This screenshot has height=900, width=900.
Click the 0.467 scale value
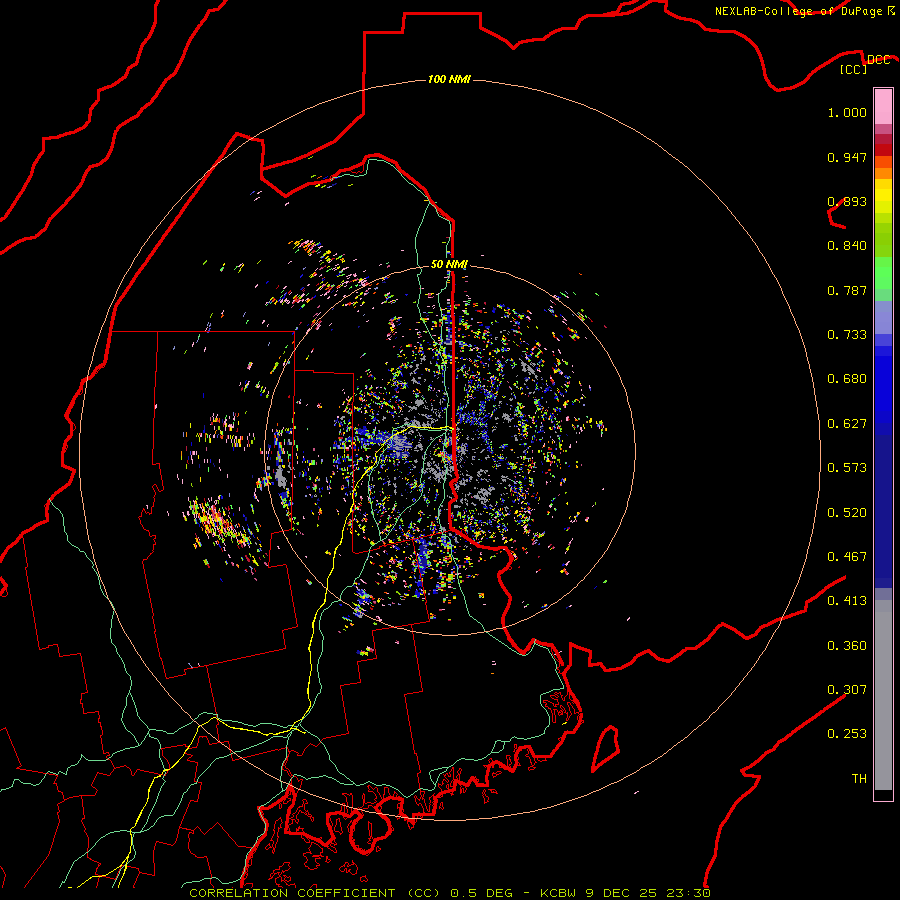coord(847,557)
